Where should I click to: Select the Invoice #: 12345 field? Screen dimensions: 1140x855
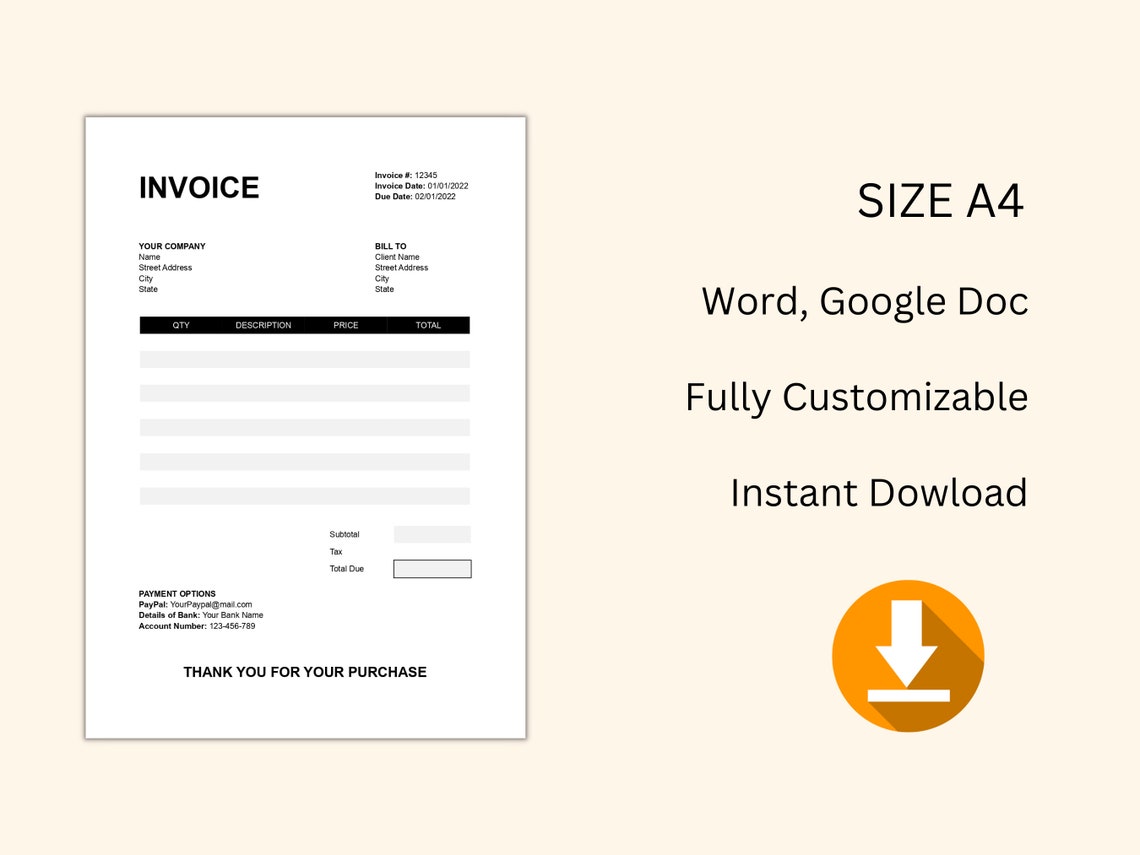[405, 175]
